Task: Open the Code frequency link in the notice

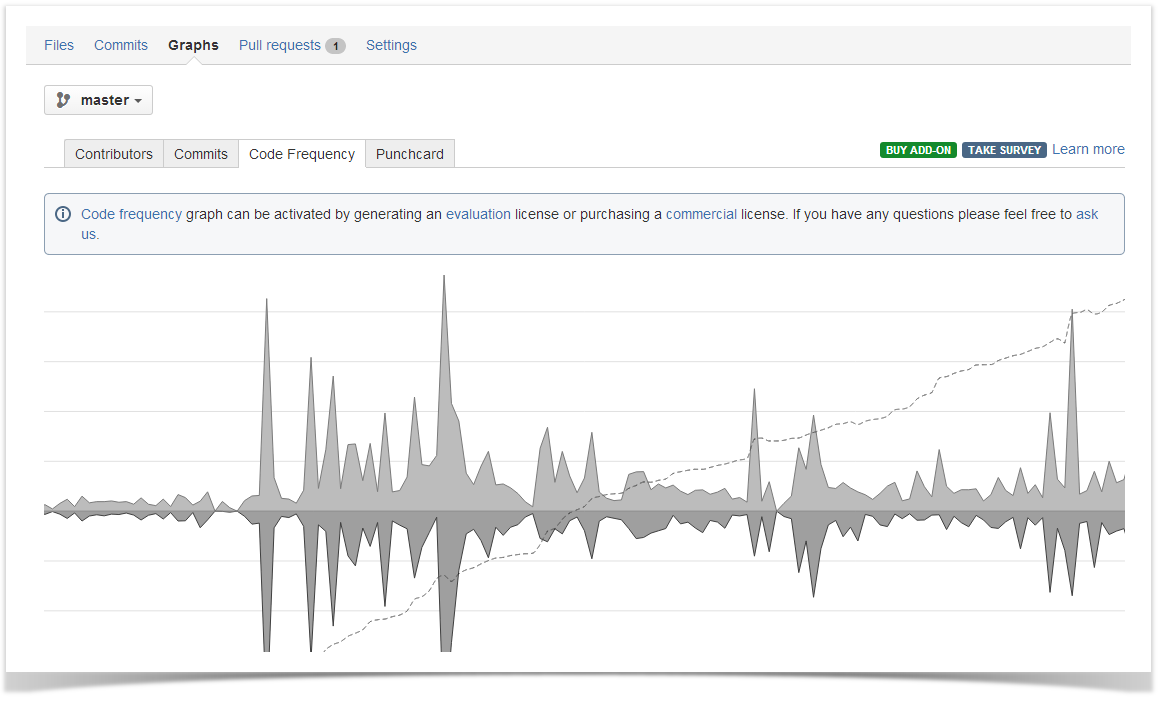Action: [x=132, y=214]
